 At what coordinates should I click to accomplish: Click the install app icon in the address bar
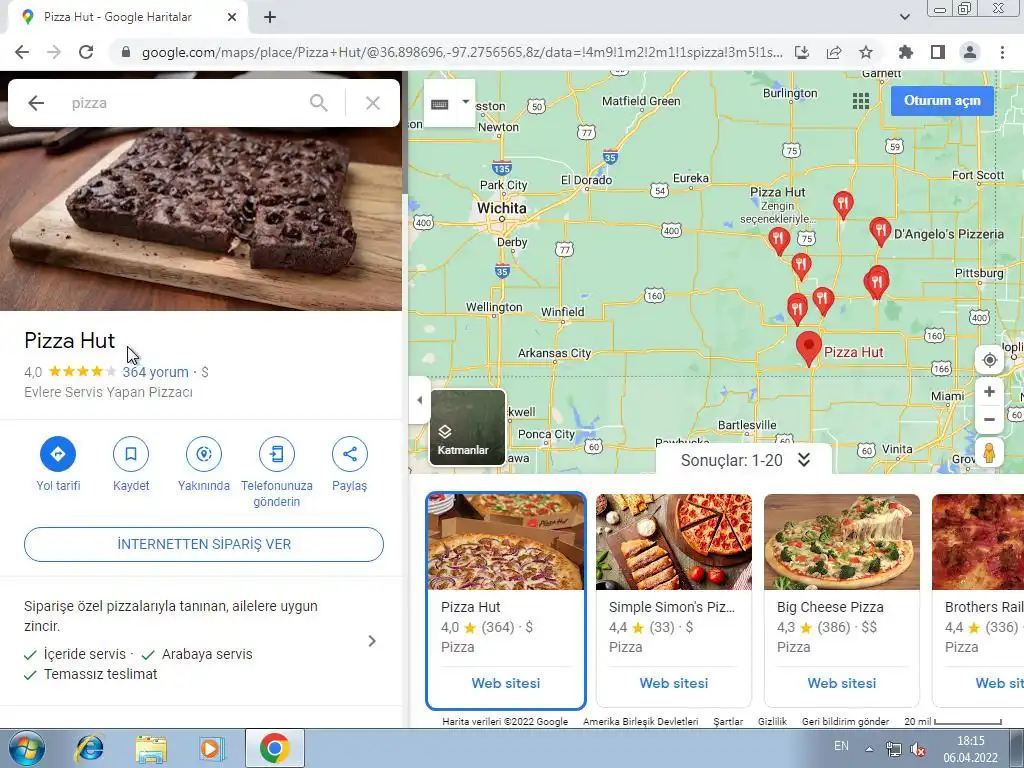coord(802,52)
